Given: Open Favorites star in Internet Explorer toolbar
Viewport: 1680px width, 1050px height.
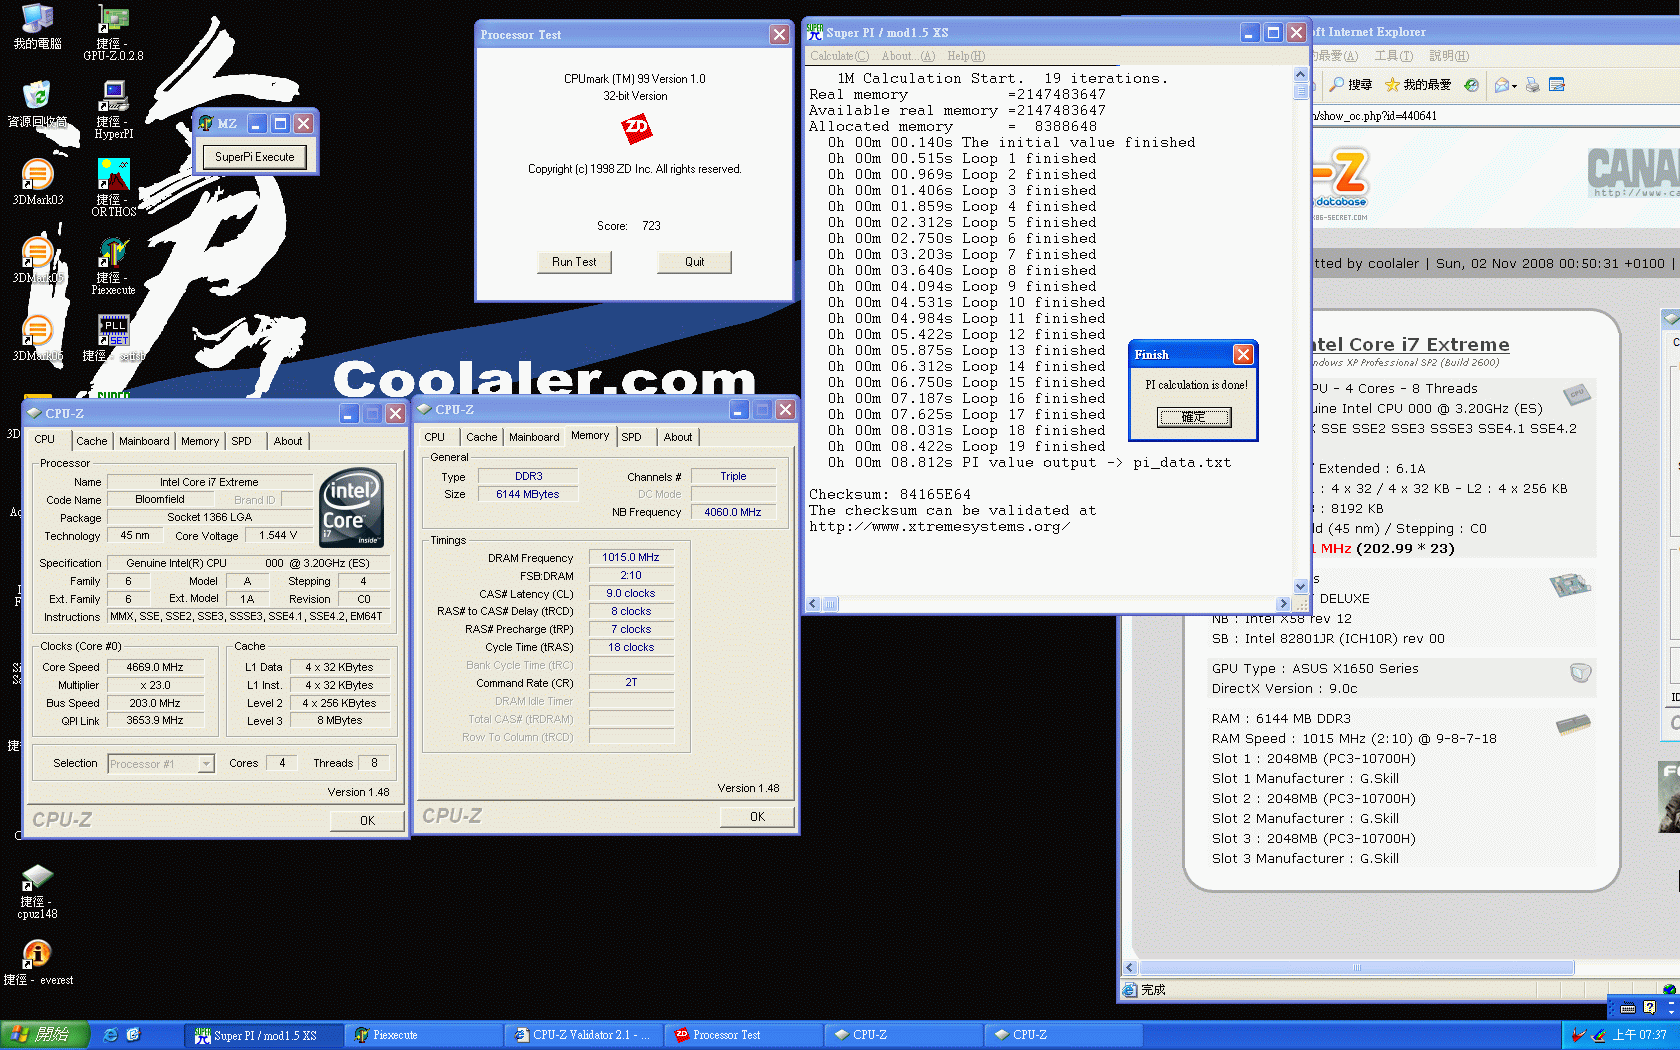Looking at the screenshot, I should pyautogui.click(x=1417, y=85).
